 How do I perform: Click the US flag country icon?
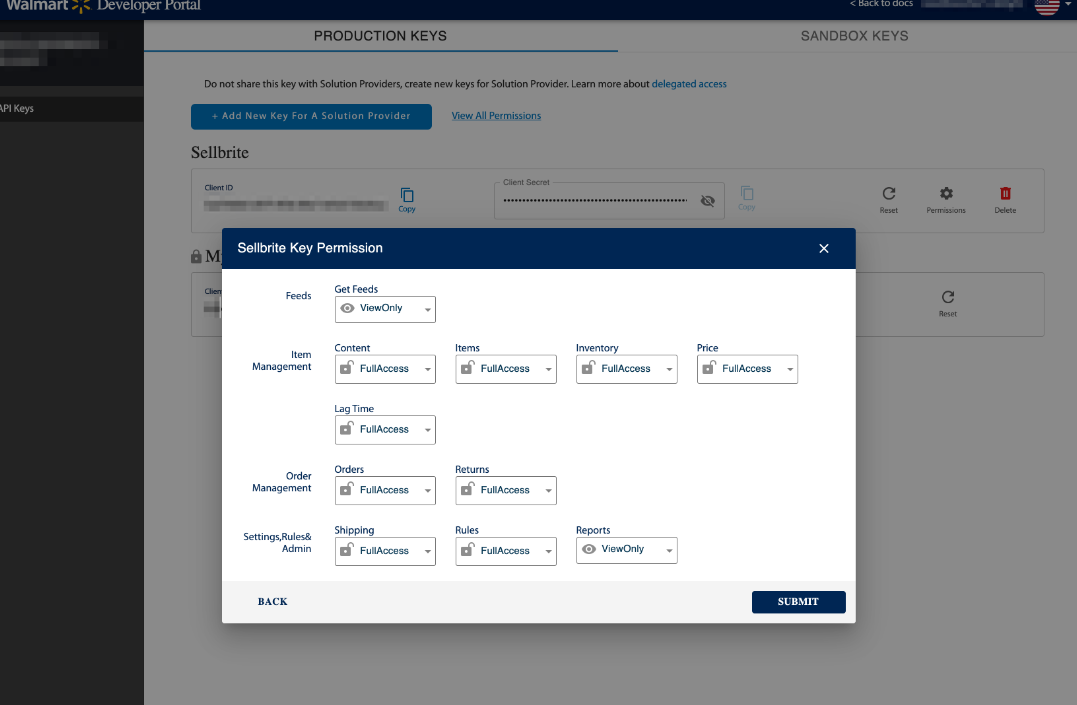(x=1047, y=5)
